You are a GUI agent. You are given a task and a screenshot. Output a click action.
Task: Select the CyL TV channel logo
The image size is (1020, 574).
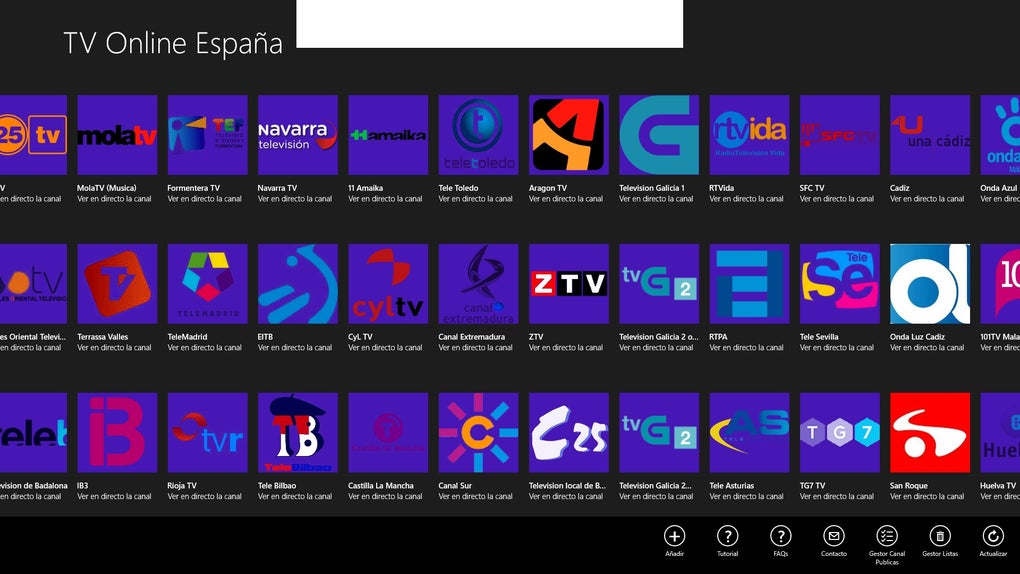388,284
